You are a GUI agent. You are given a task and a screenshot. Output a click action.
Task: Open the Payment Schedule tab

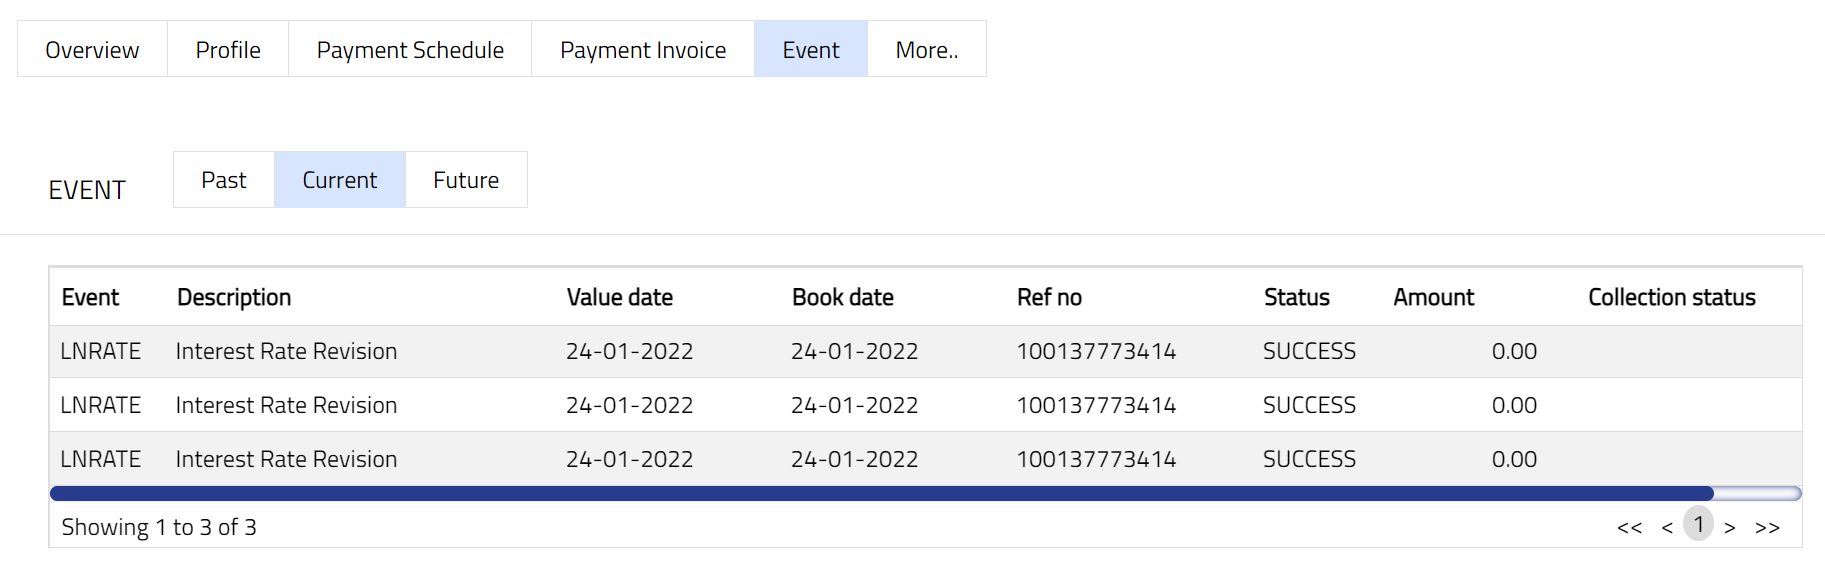[x=410, y=50]
